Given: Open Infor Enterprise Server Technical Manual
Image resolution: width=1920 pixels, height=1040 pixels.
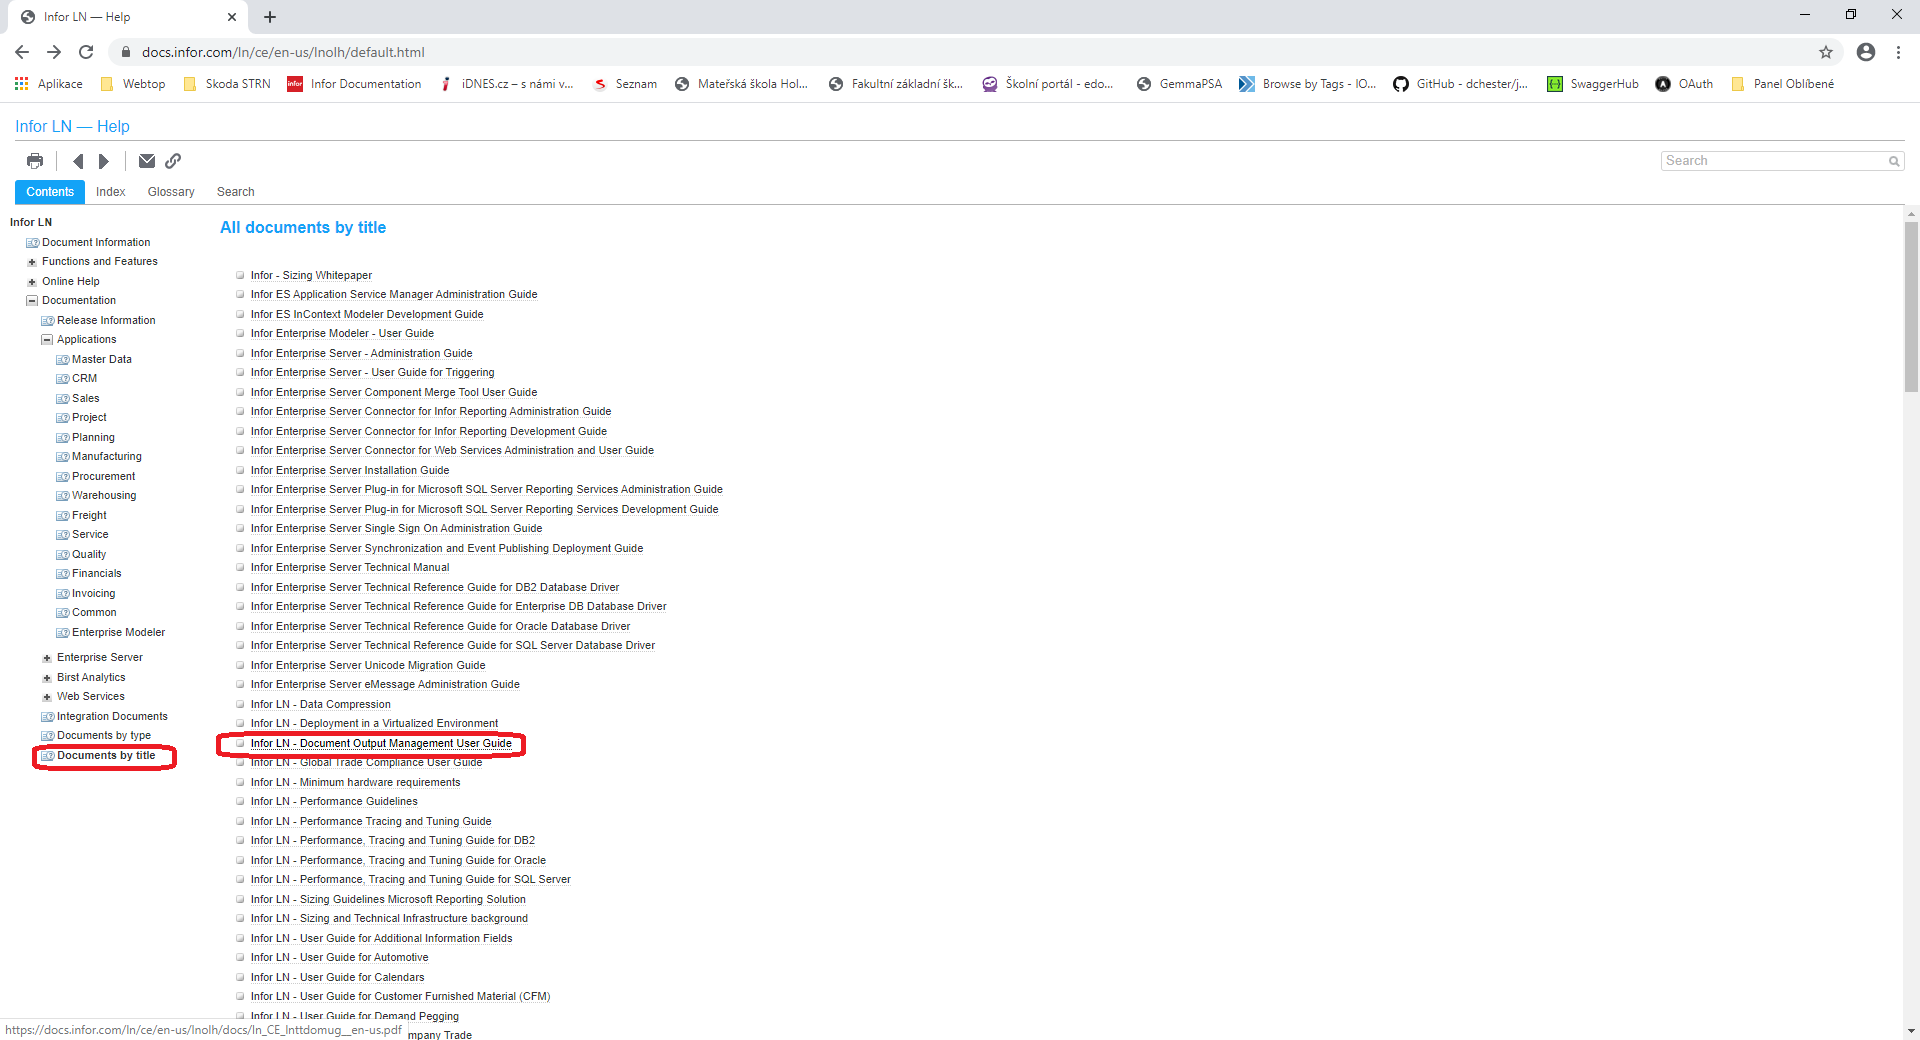Looking at the screenshot, I should pyautogui.click(x=350, y=568).
